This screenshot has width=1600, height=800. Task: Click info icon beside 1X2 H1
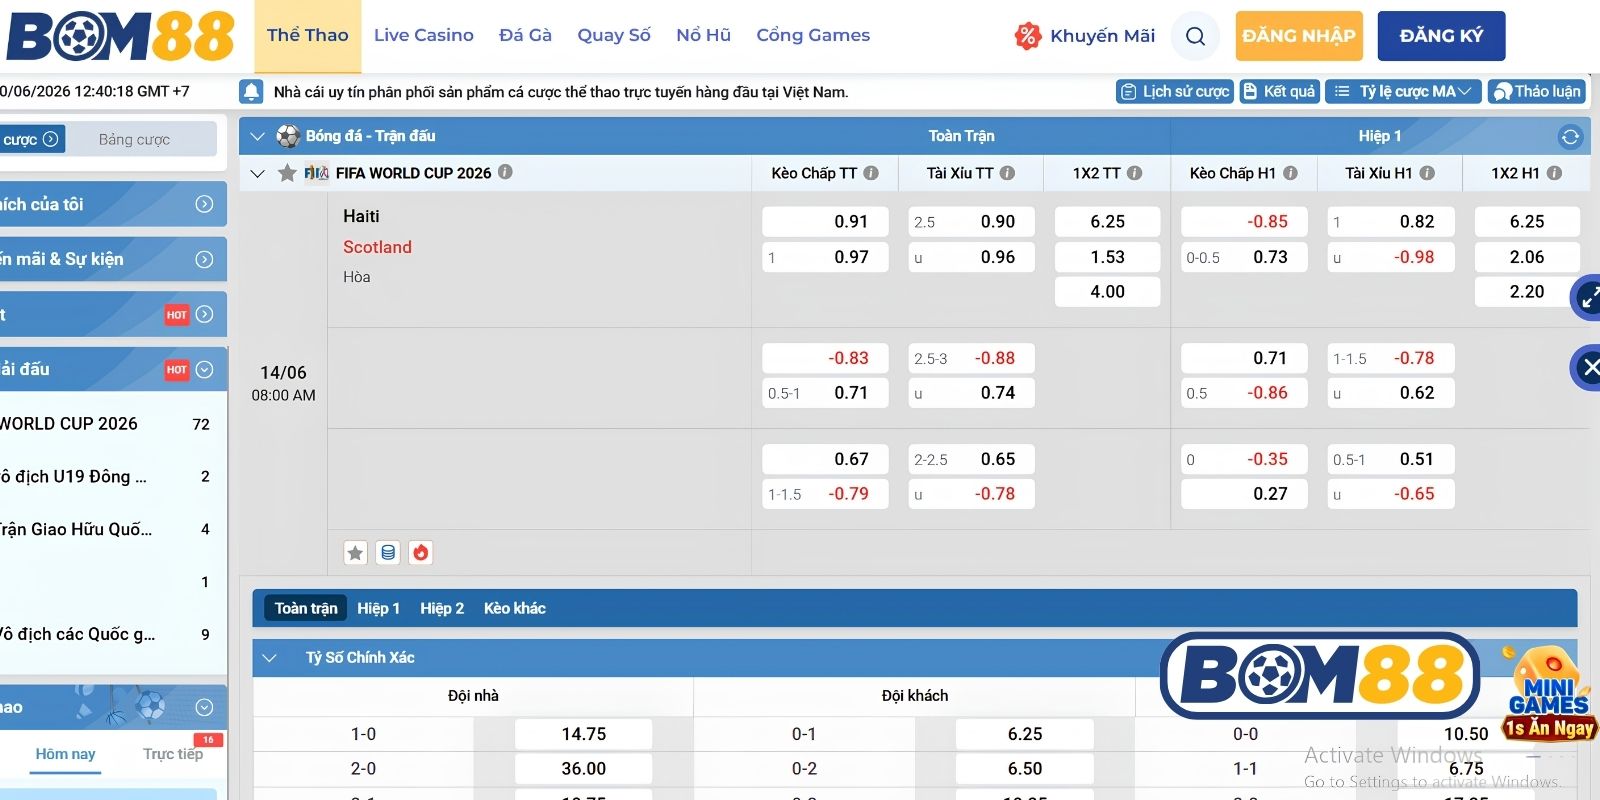[x=1554, y=173]
